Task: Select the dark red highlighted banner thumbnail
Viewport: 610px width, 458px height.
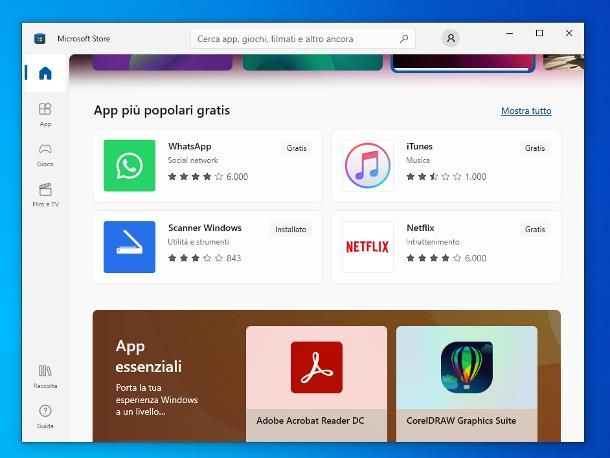Action: (x=463, y=63)
